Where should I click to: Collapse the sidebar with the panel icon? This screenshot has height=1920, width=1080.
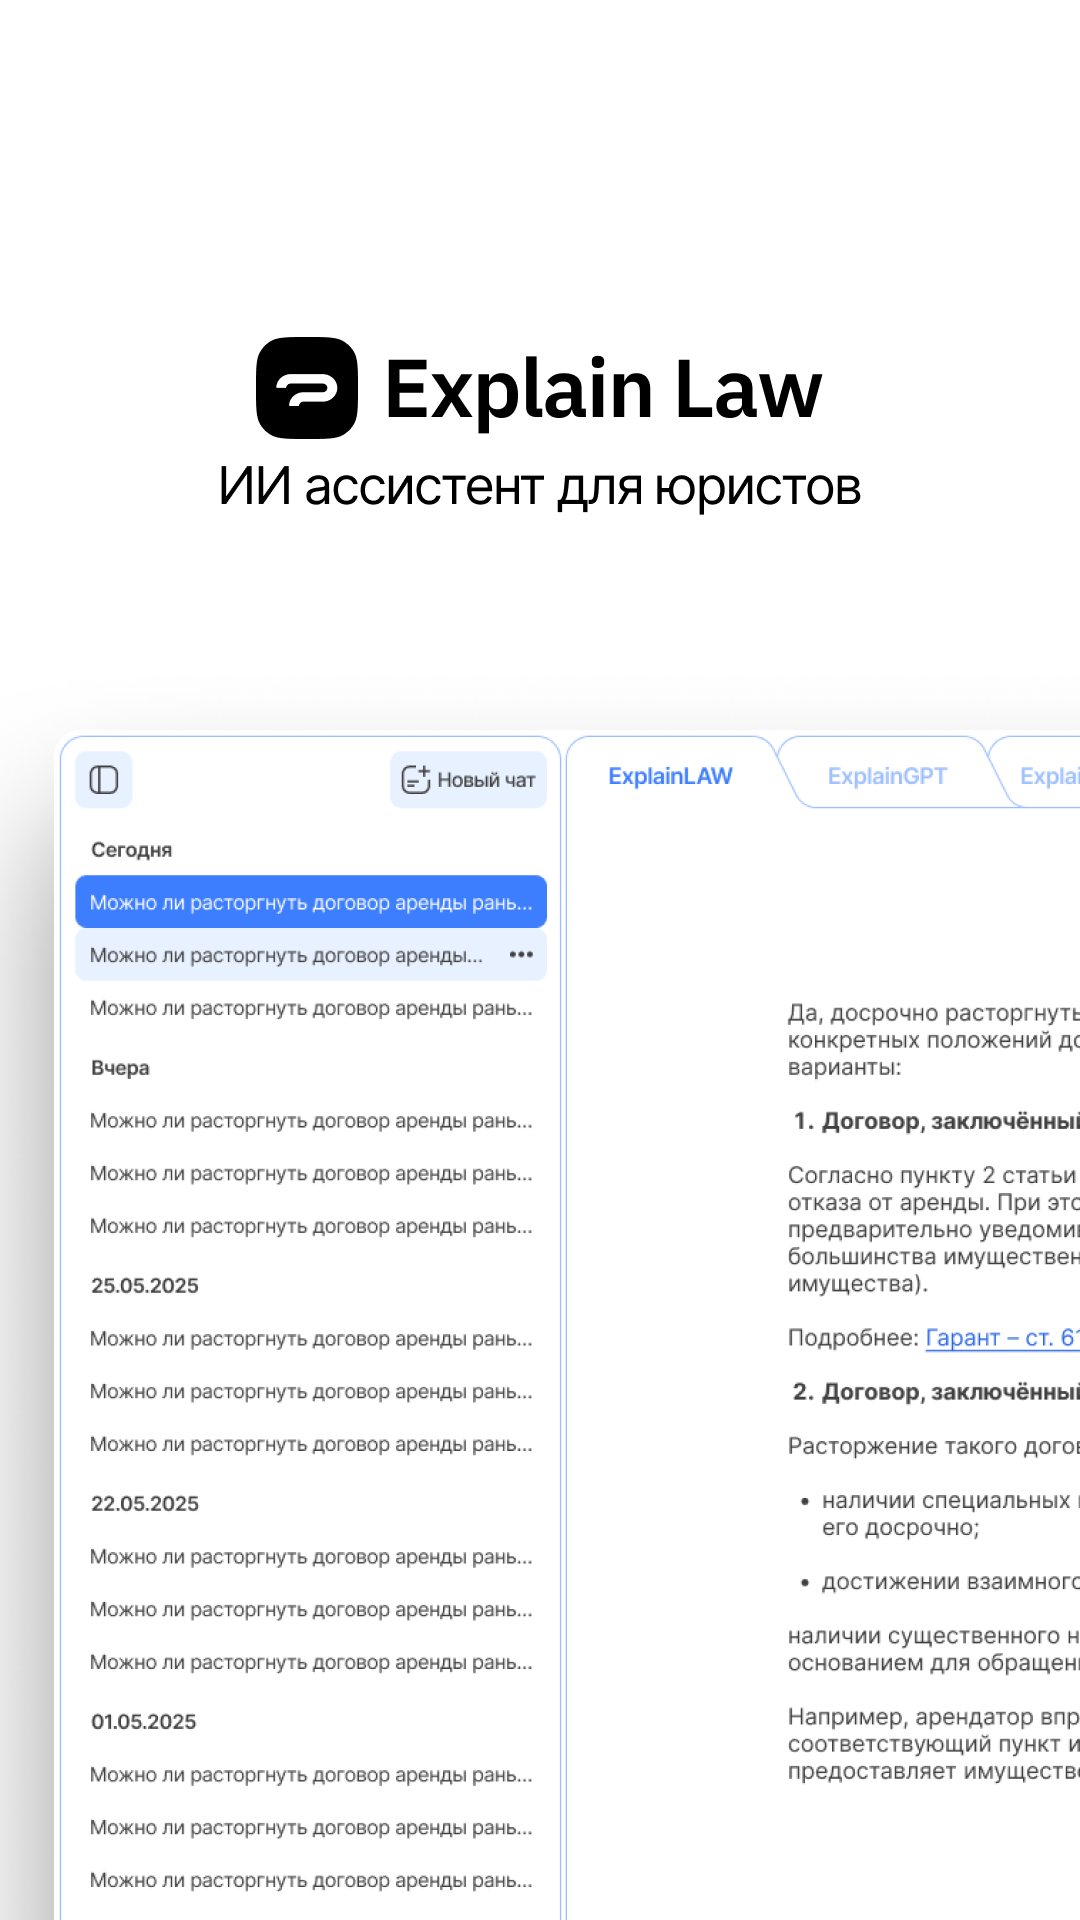point(104,779)
